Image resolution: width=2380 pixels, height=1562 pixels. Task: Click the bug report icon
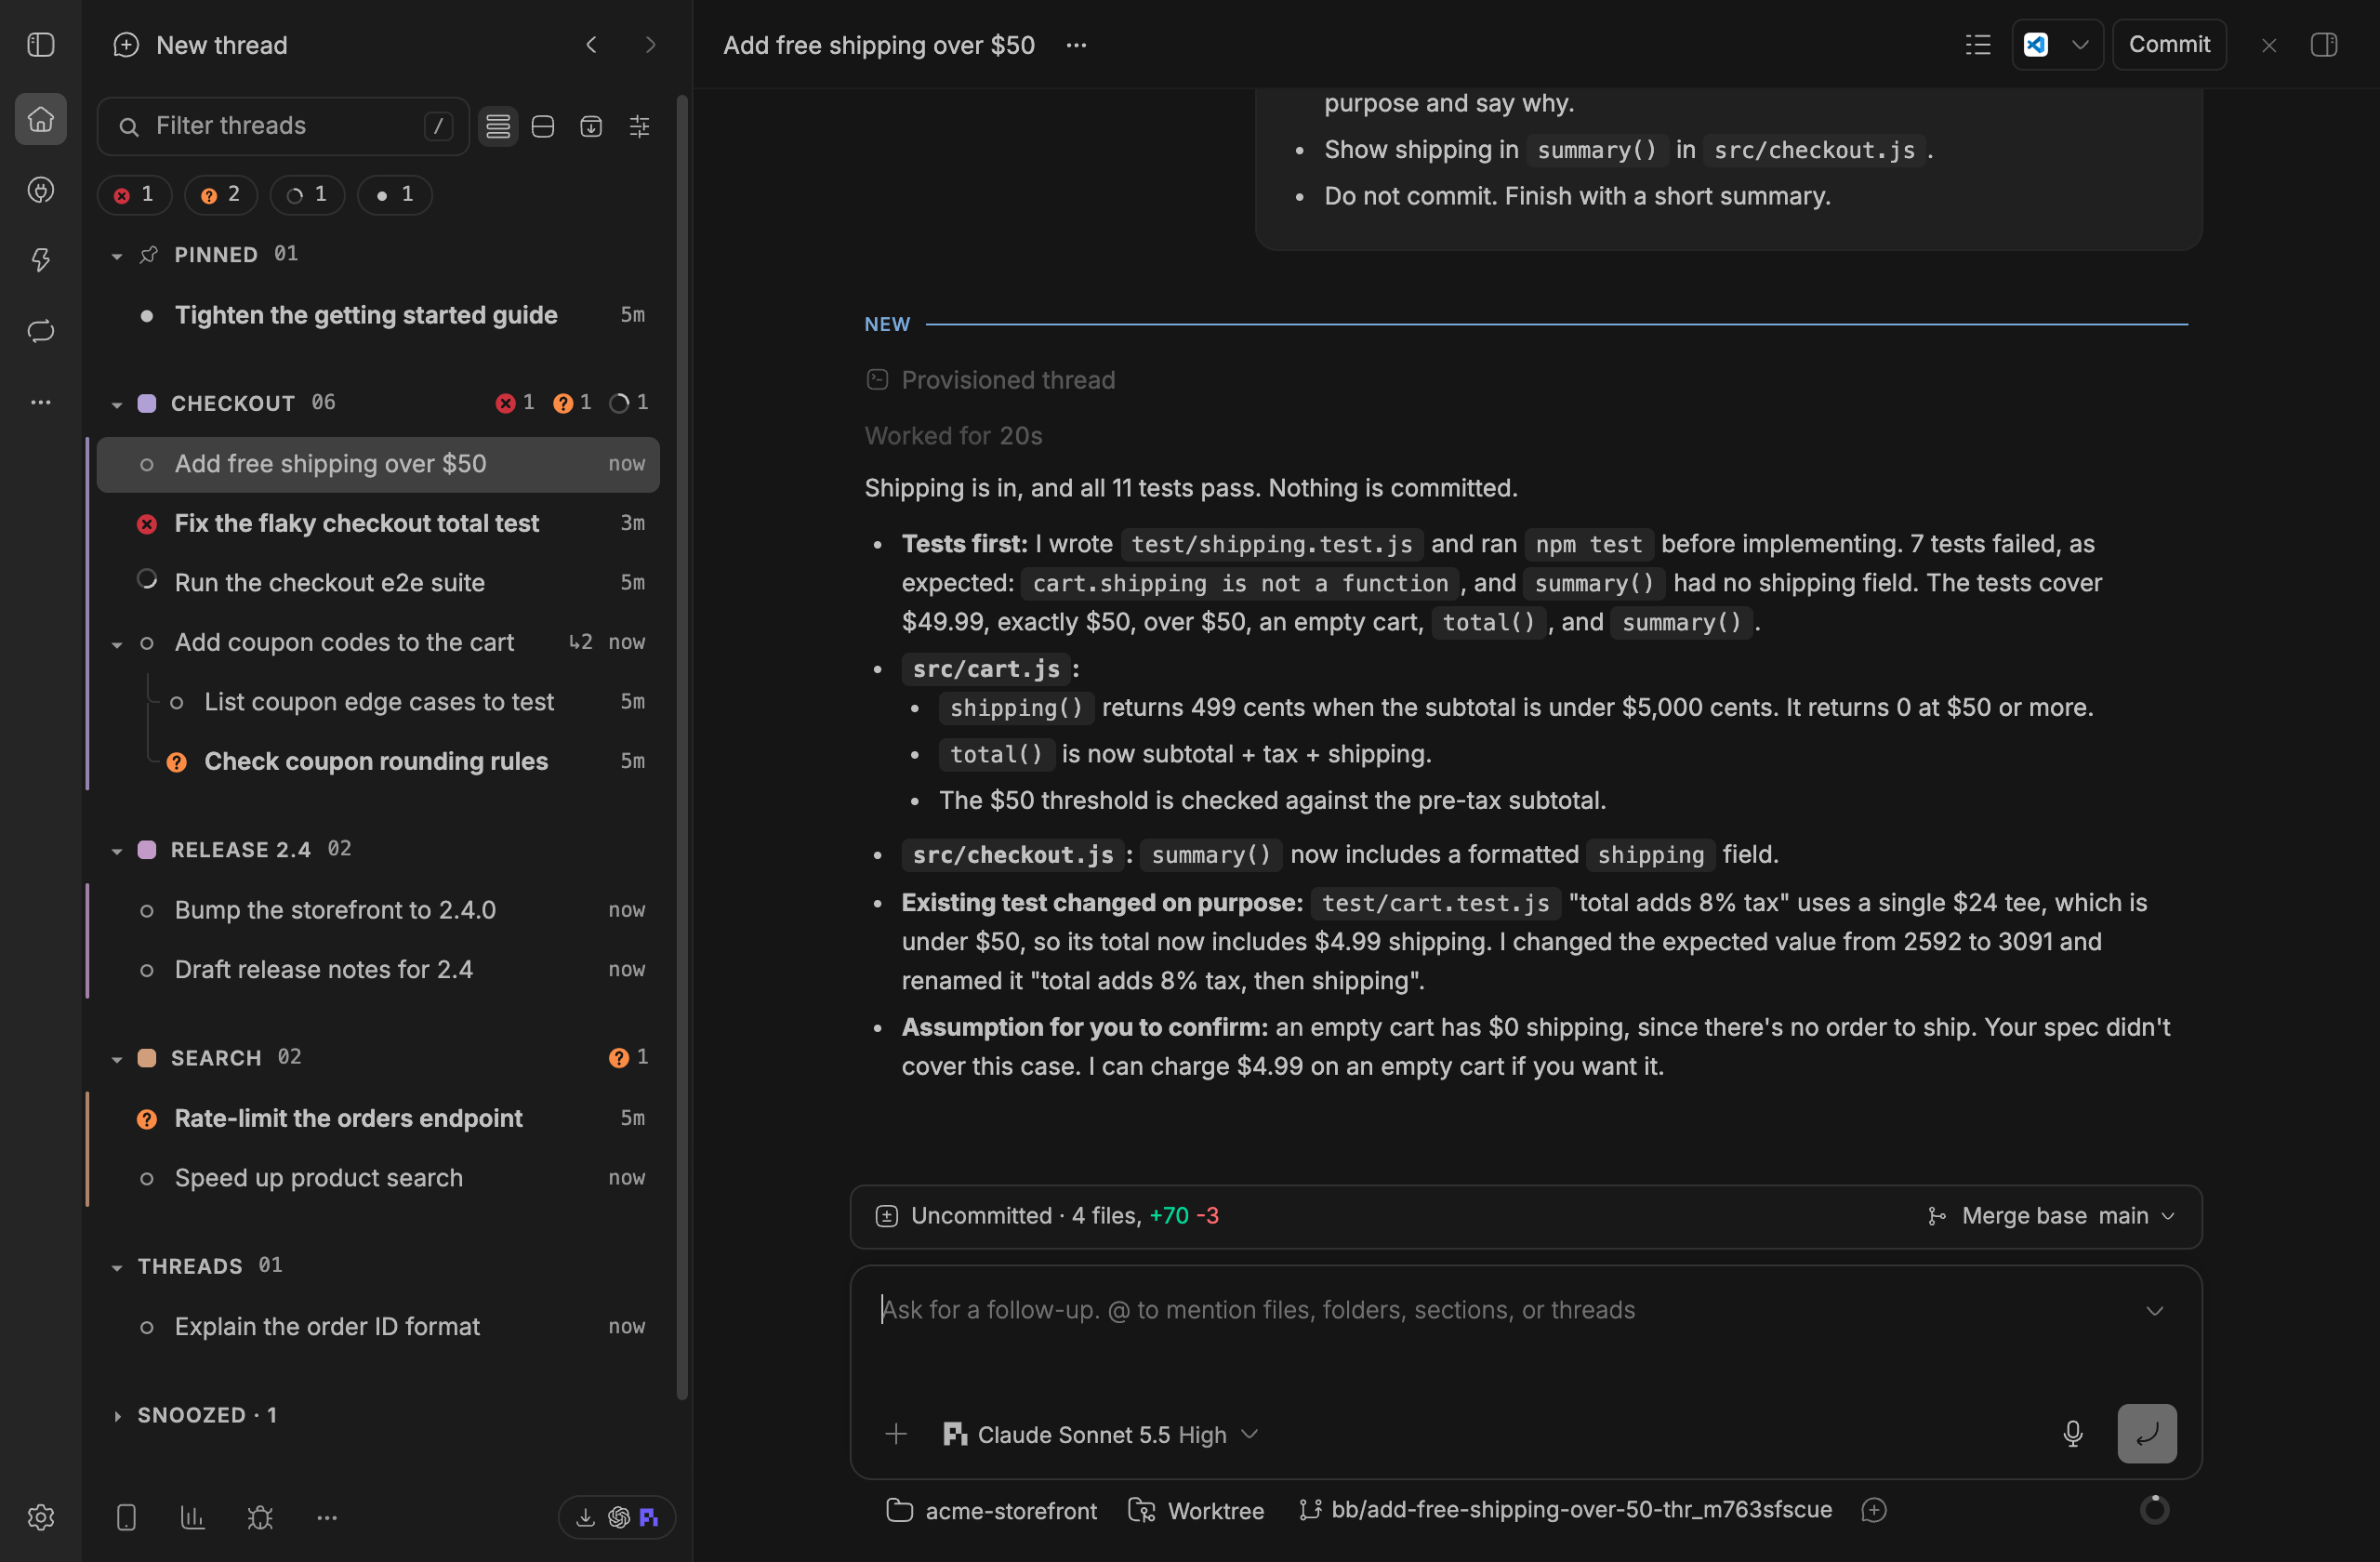coord(260,1517)
